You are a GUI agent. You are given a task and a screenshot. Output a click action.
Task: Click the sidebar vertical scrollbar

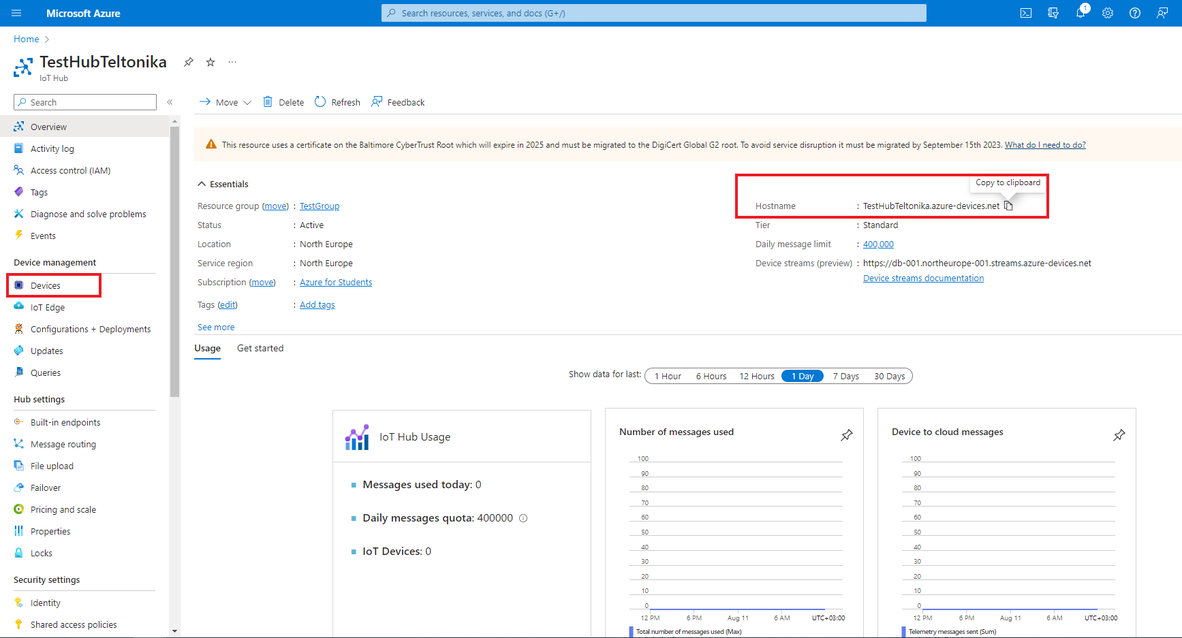click(x=175, y=300)
